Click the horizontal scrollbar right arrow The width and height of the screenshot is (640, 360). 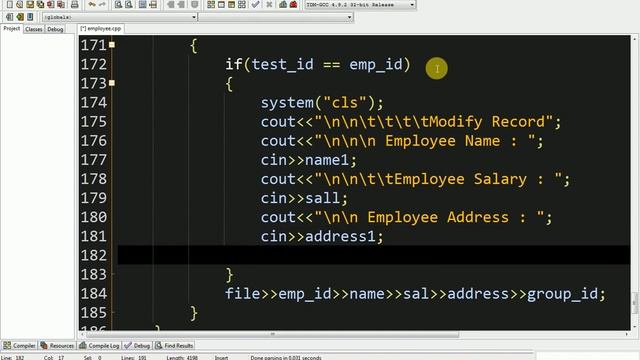[x=627, y=334]
